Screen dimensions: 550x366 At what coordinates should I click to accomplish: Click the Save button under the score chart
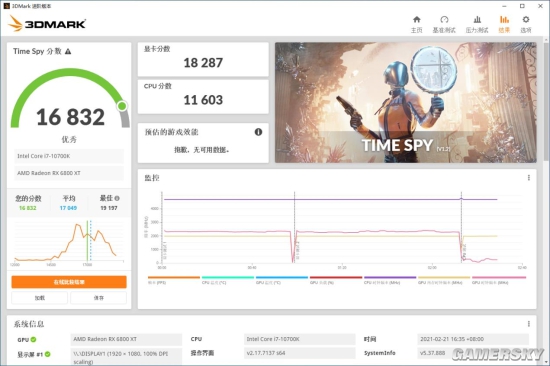coord(99,298)
